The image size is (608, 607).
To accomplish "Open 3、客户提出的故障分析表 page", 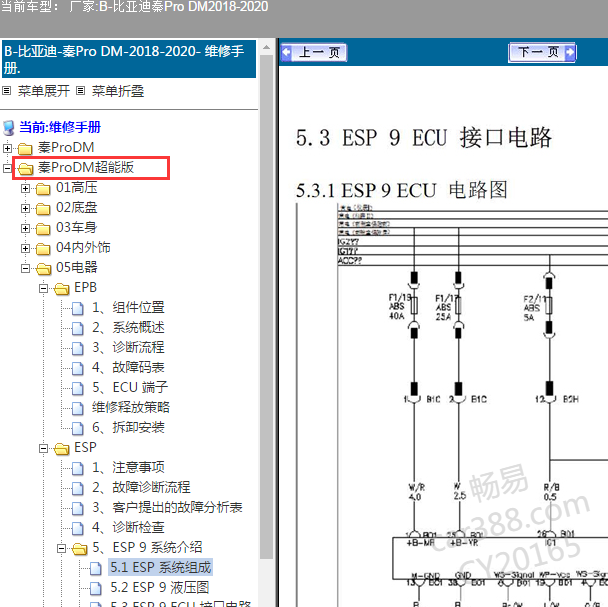I will 167,508.
